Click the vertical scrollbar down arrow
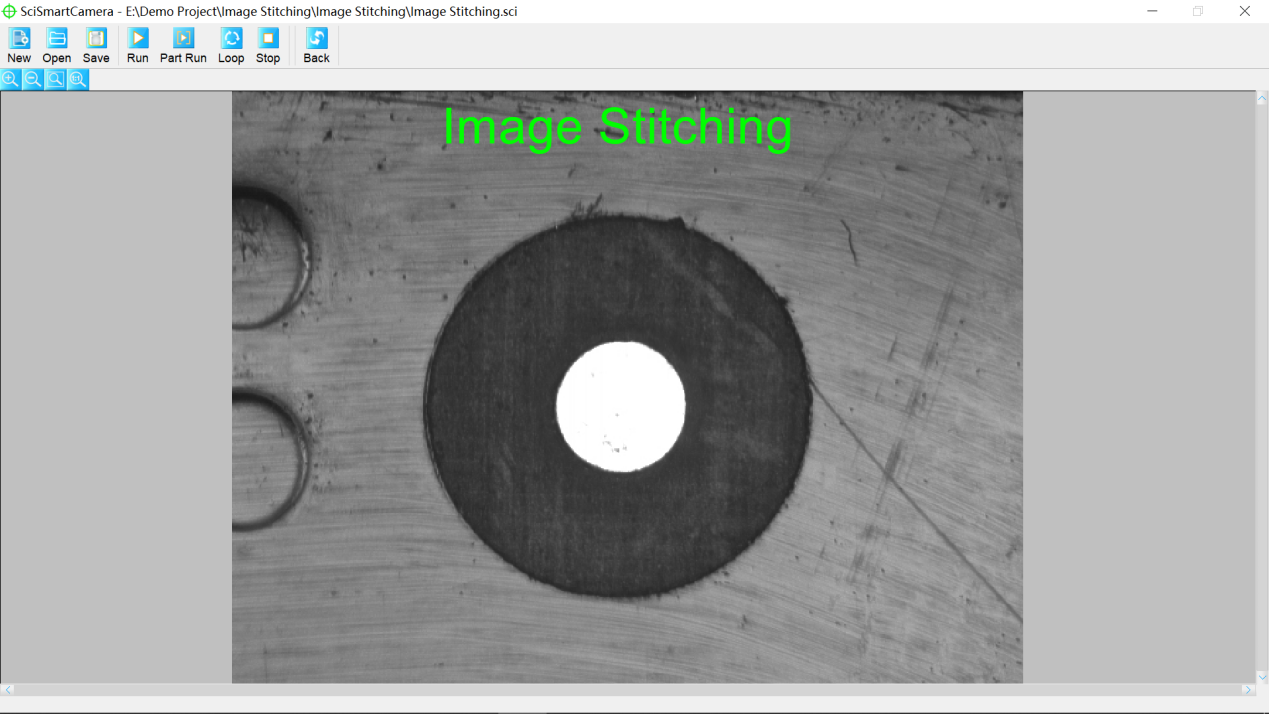 [x=1262, y=677]
